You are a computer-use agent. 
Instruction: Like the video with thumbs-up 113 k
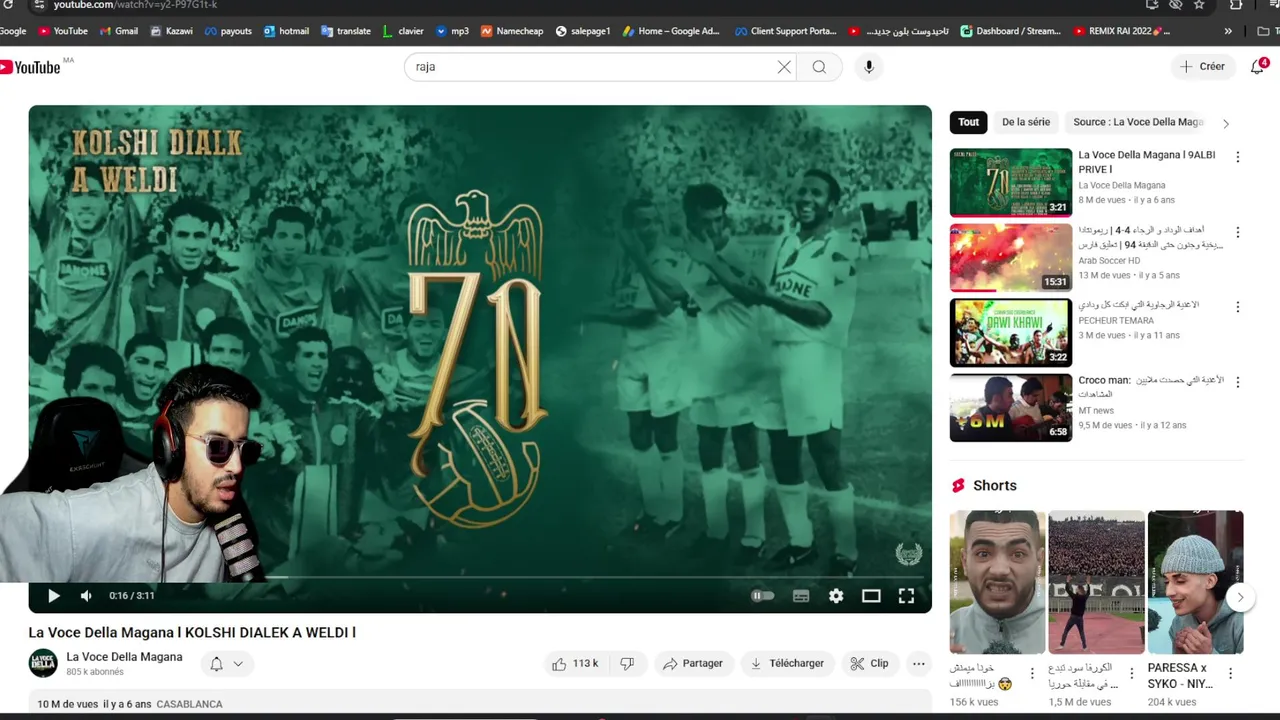point(575,663)
